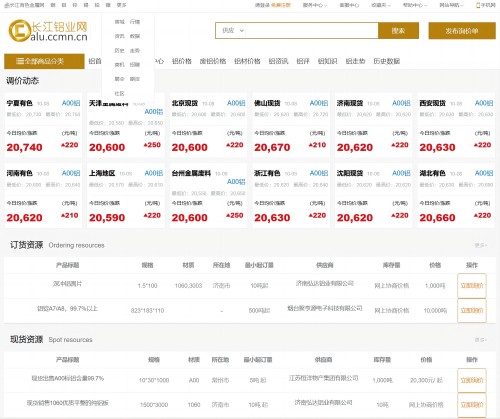500x419 pixels.
Task: Click the 订货资源 section heading
Action: point(27,245)
